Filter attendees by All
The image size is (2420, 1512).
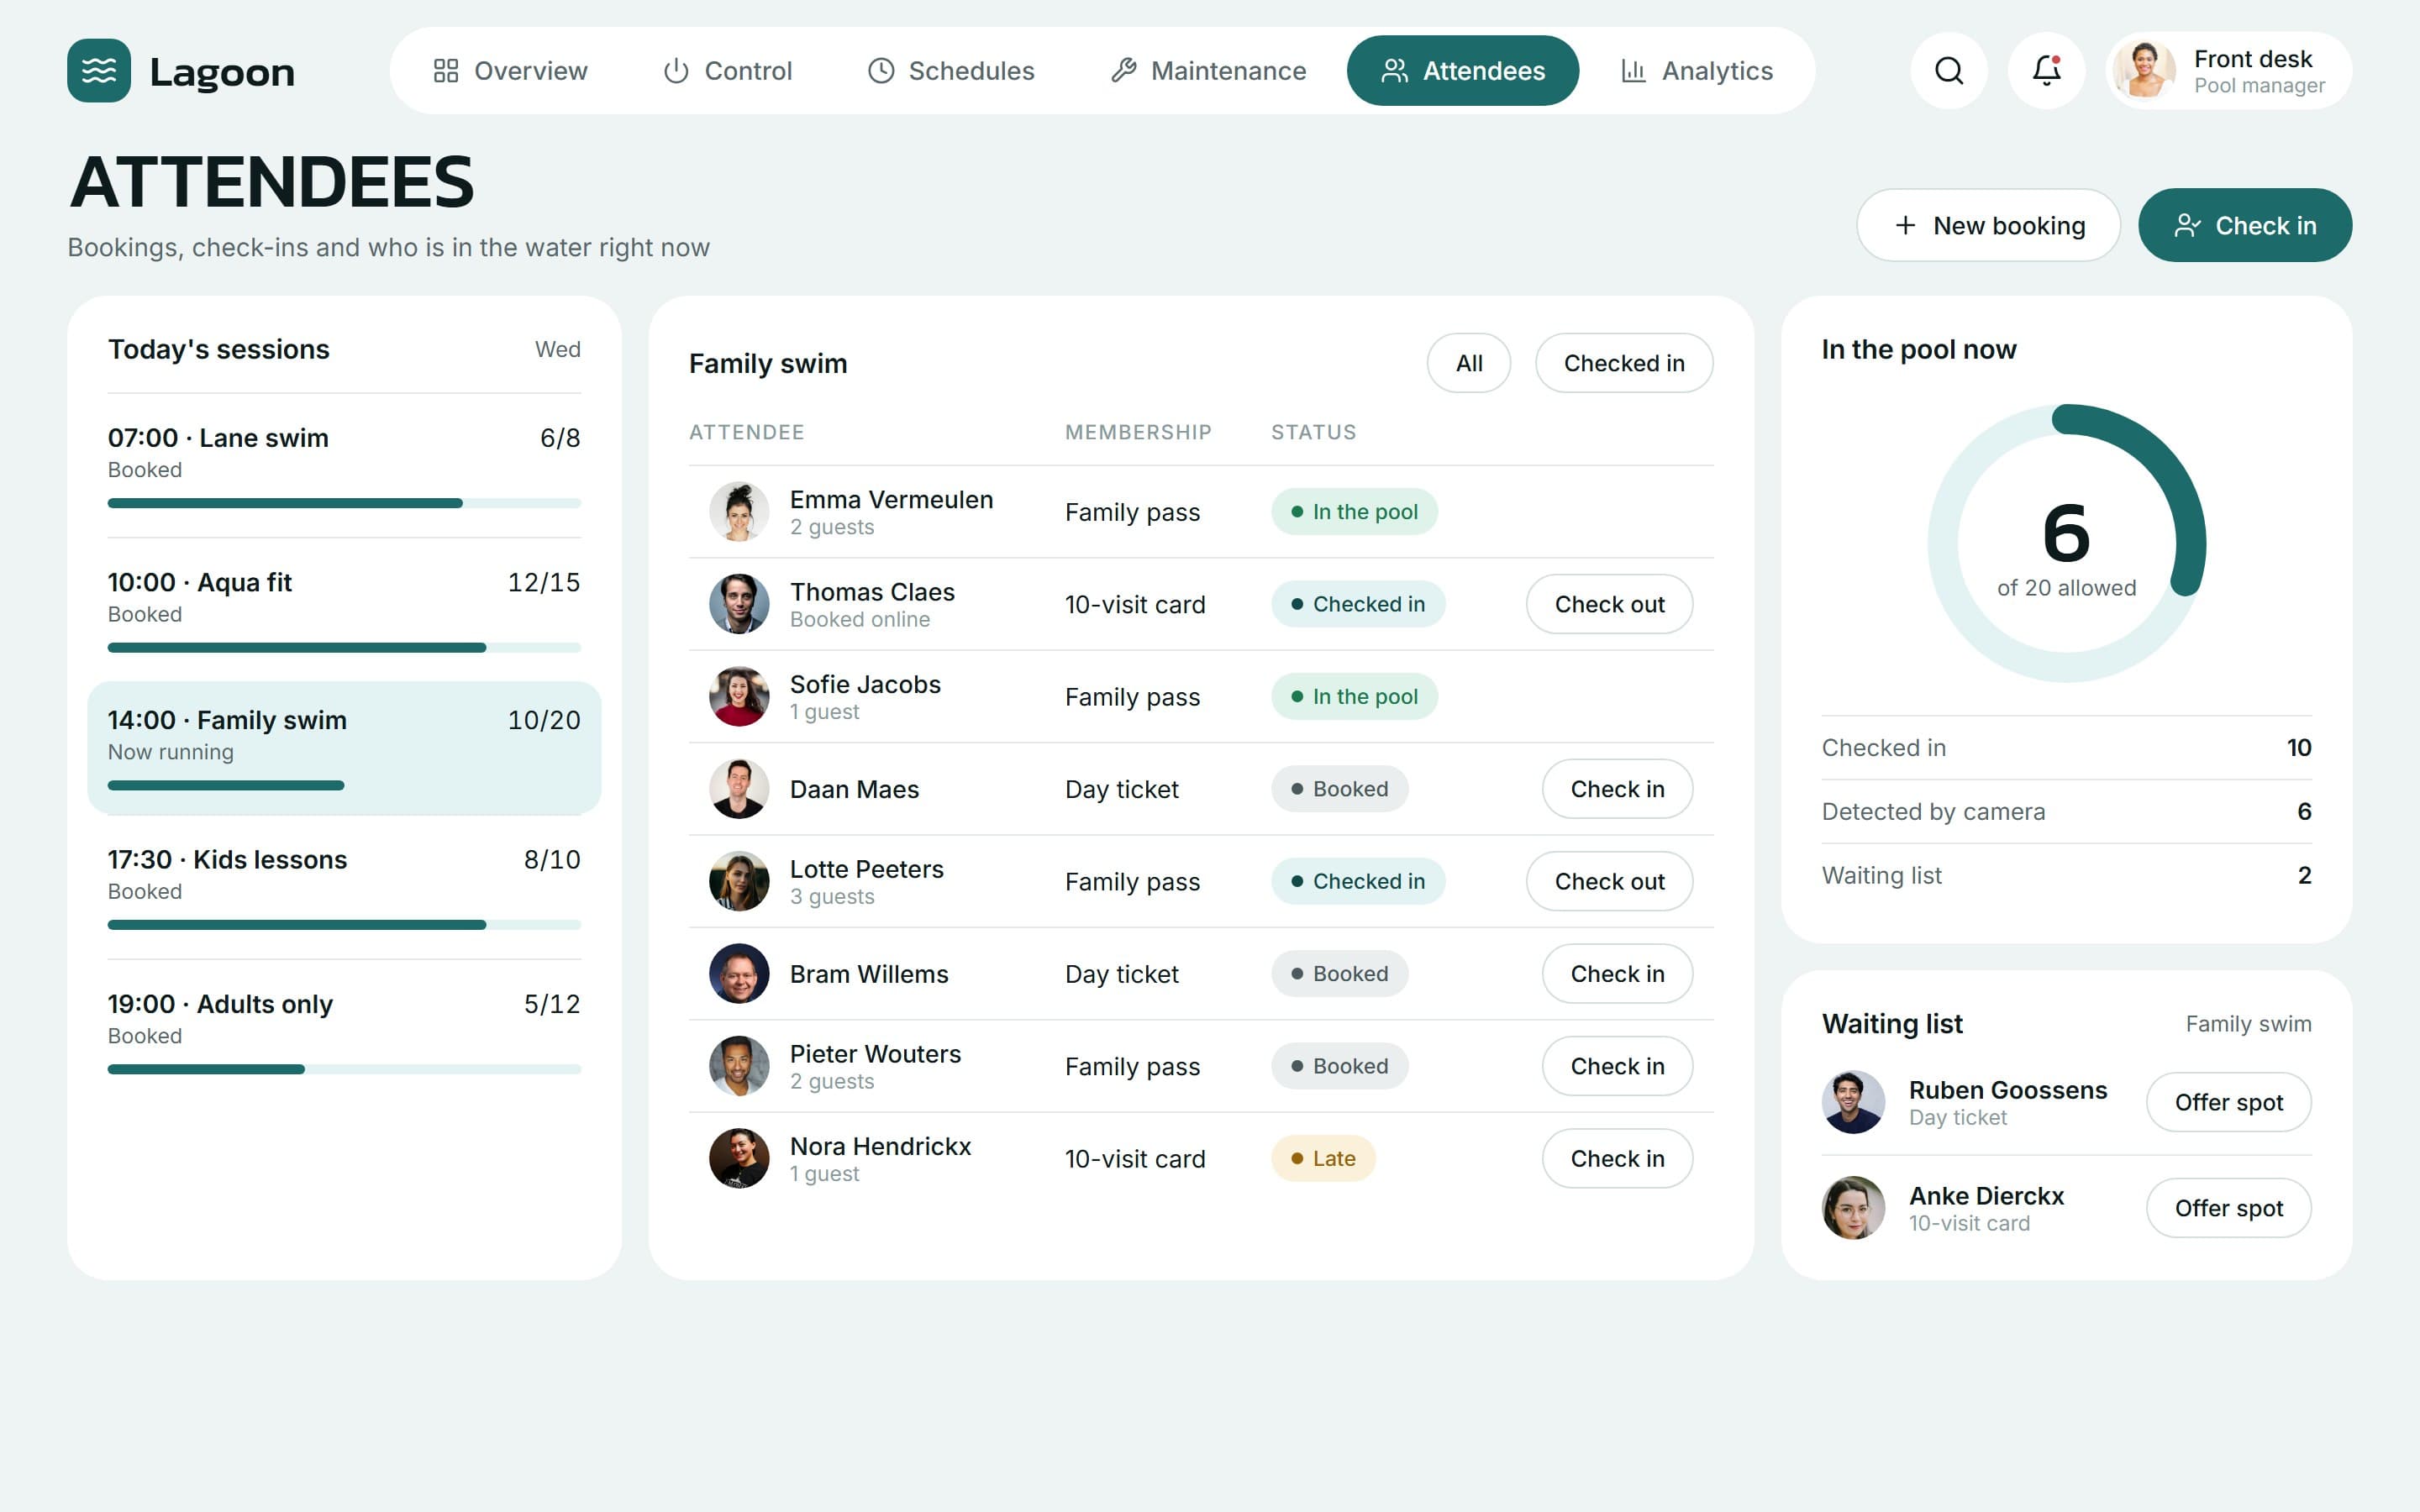(x=1469, y=363)
